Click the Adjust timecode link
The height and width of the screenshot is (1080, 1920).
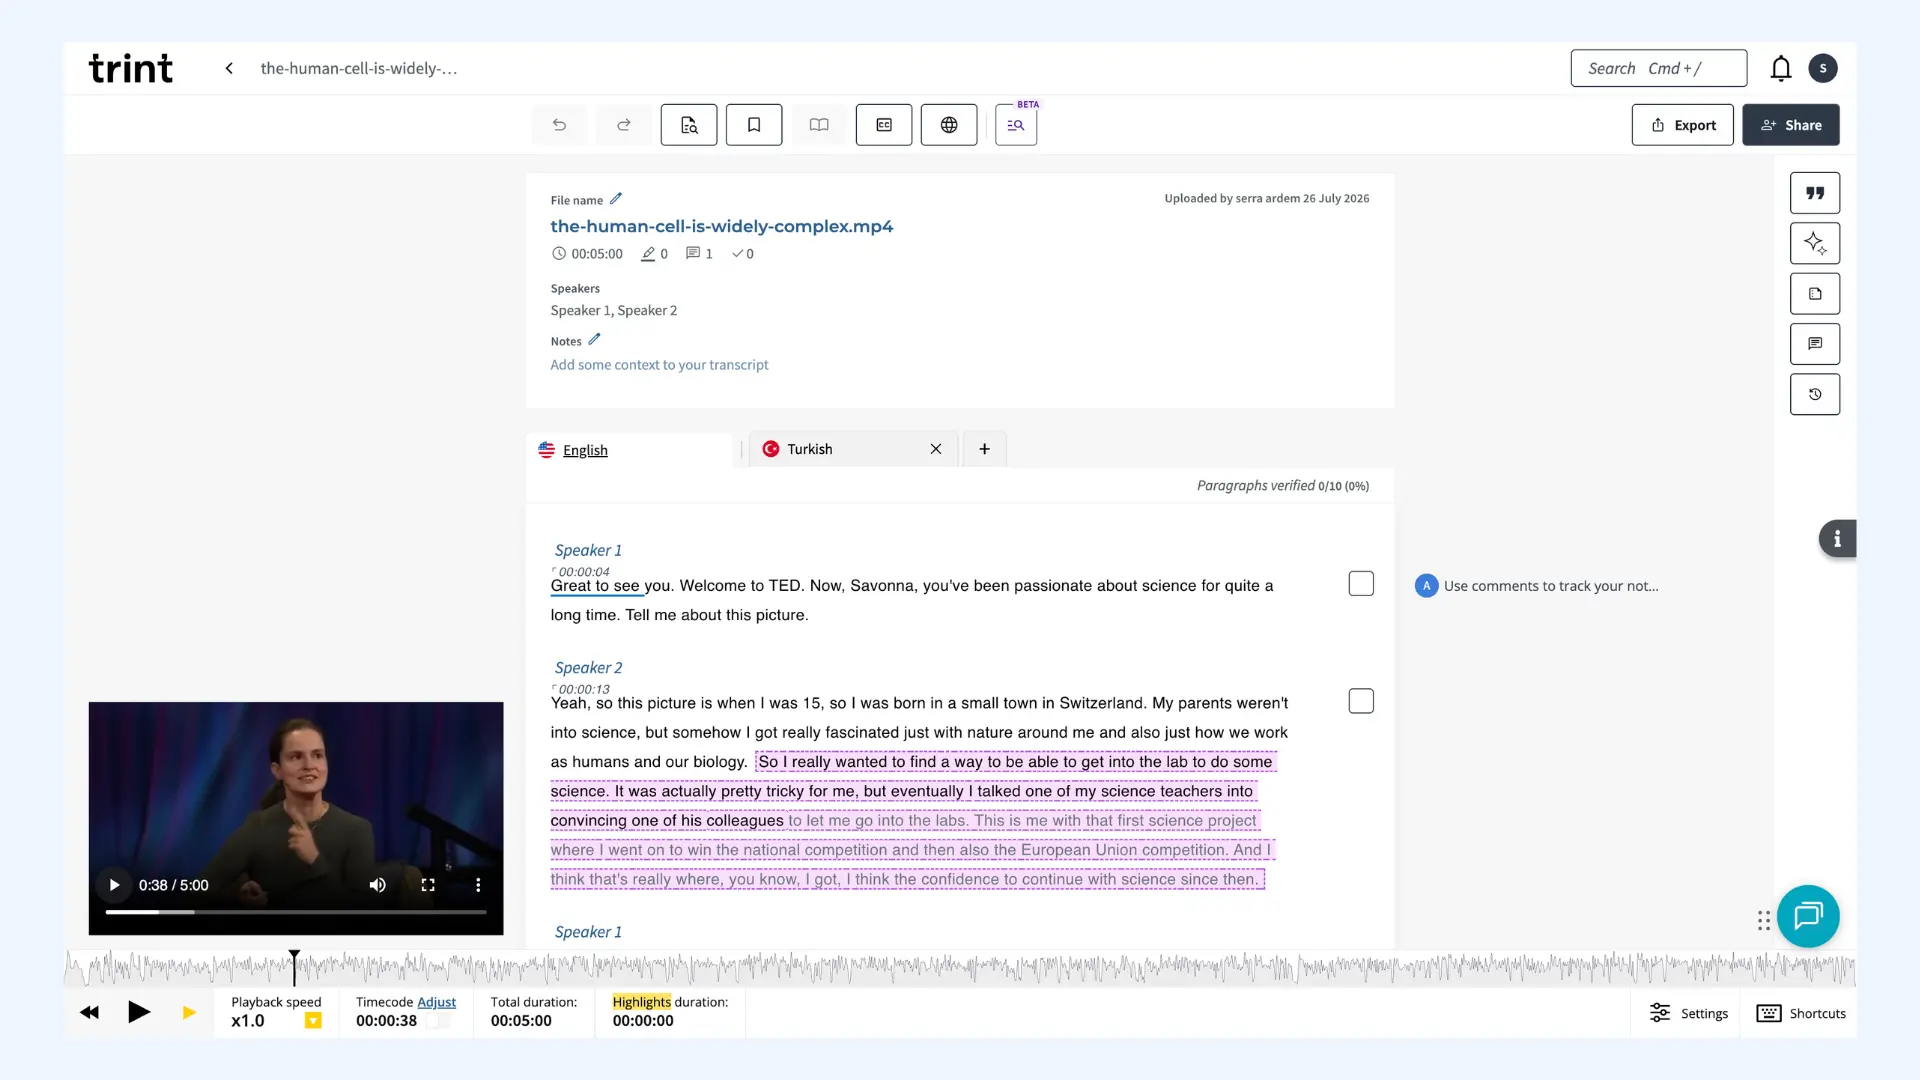[436, 1002]
